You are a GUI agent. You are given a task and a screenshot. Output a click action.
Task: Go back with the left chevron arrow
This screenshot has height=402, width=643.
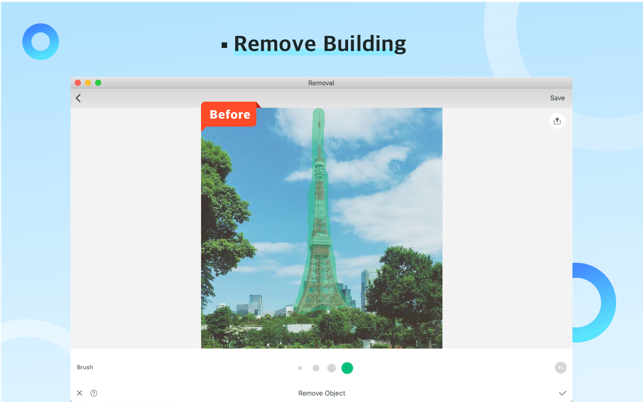tap(78, 98)
